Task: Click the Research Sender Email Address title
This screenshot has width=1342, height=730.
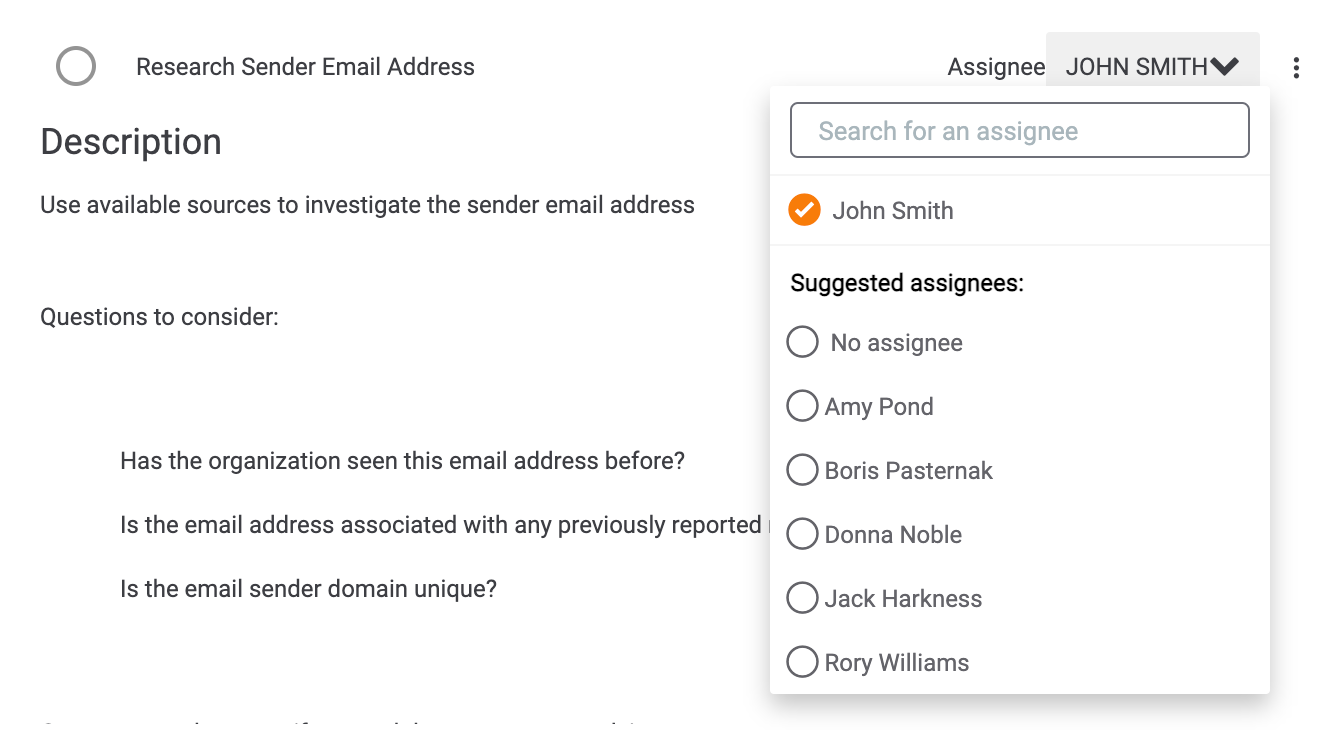Action: pyautogui.click(x=305, y=67)
